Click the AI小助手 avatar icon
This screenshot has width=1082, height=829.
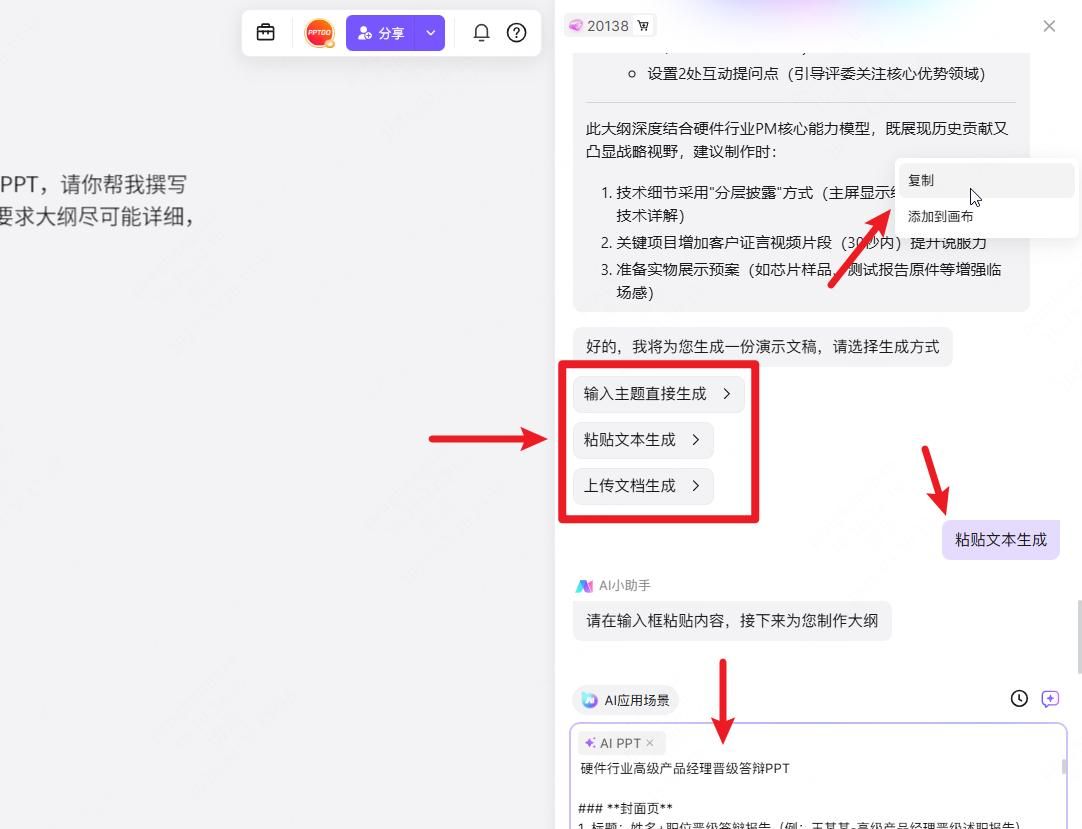(585, 585)
